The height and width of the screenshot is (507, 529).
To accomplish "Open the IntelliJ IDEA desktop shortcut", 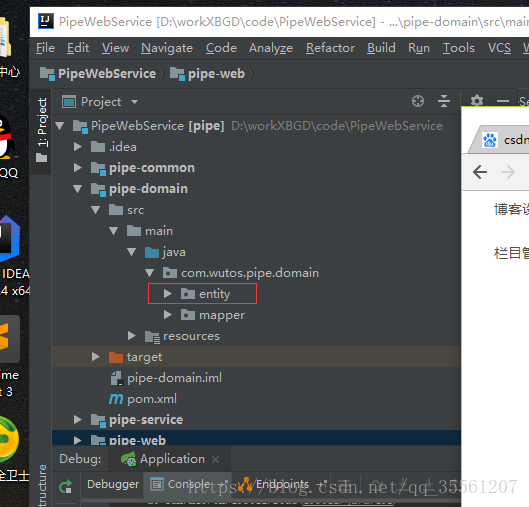I will [x=10, y=239].
